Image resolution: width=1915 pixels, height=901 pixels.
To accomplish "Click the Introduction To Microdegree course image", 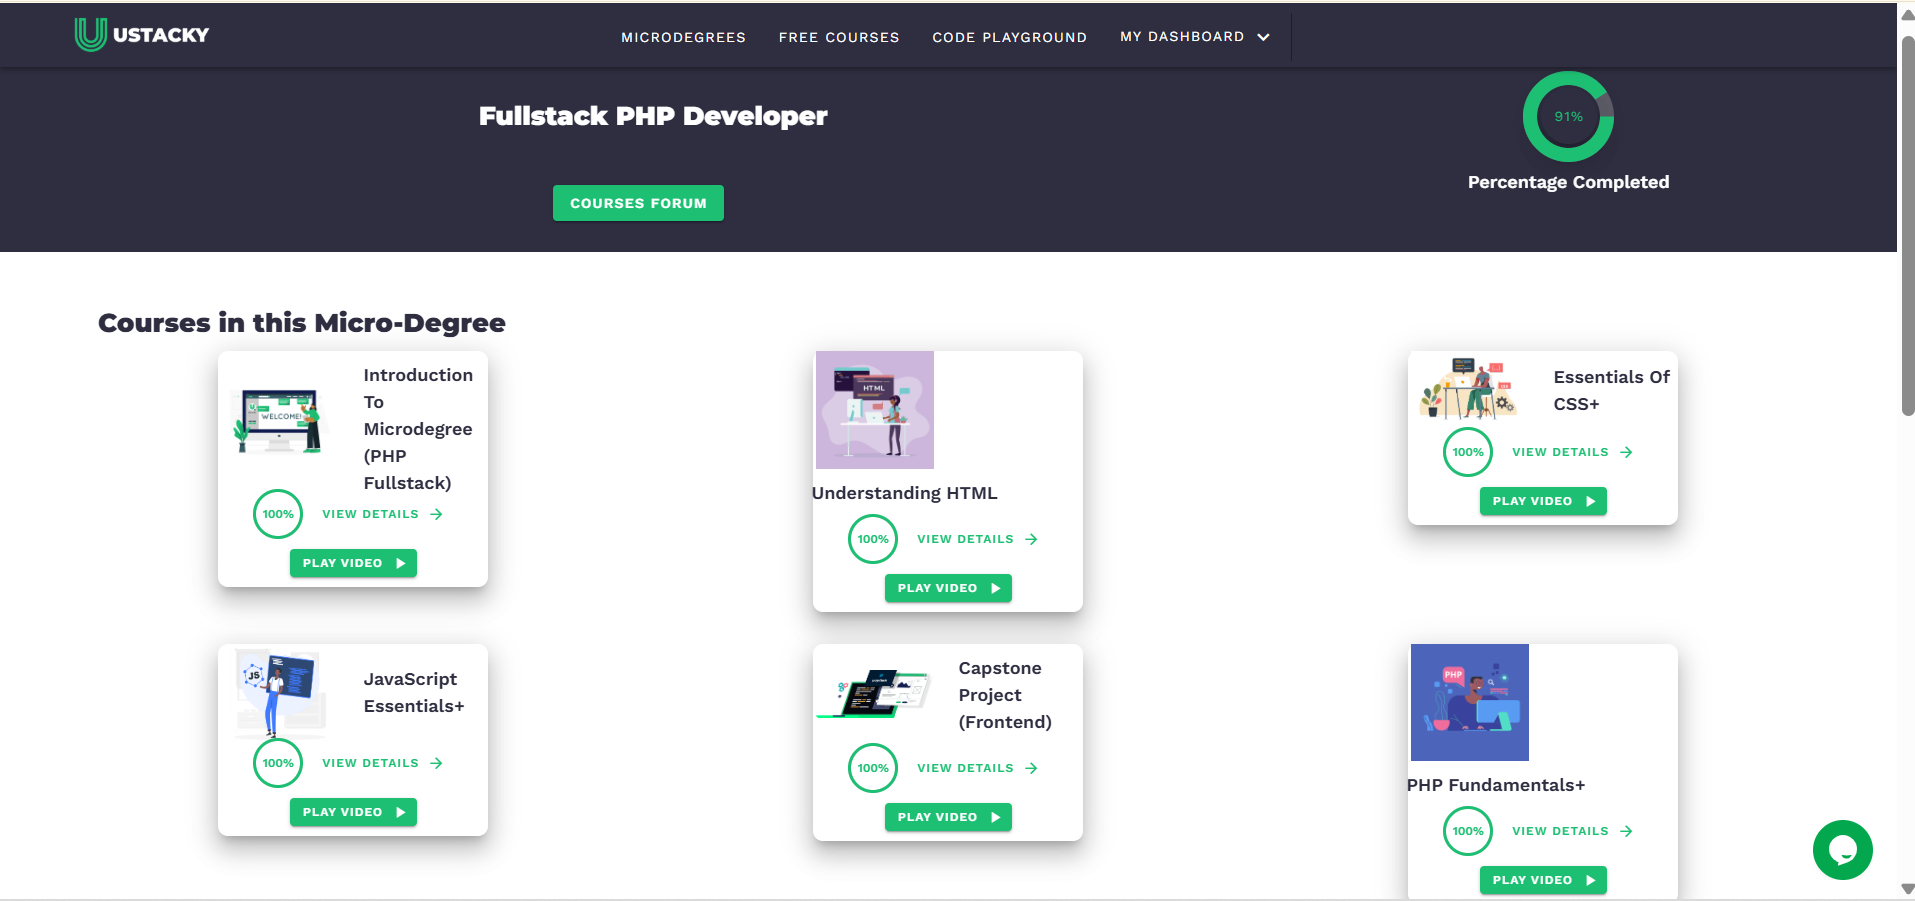I will coord(280,421).
